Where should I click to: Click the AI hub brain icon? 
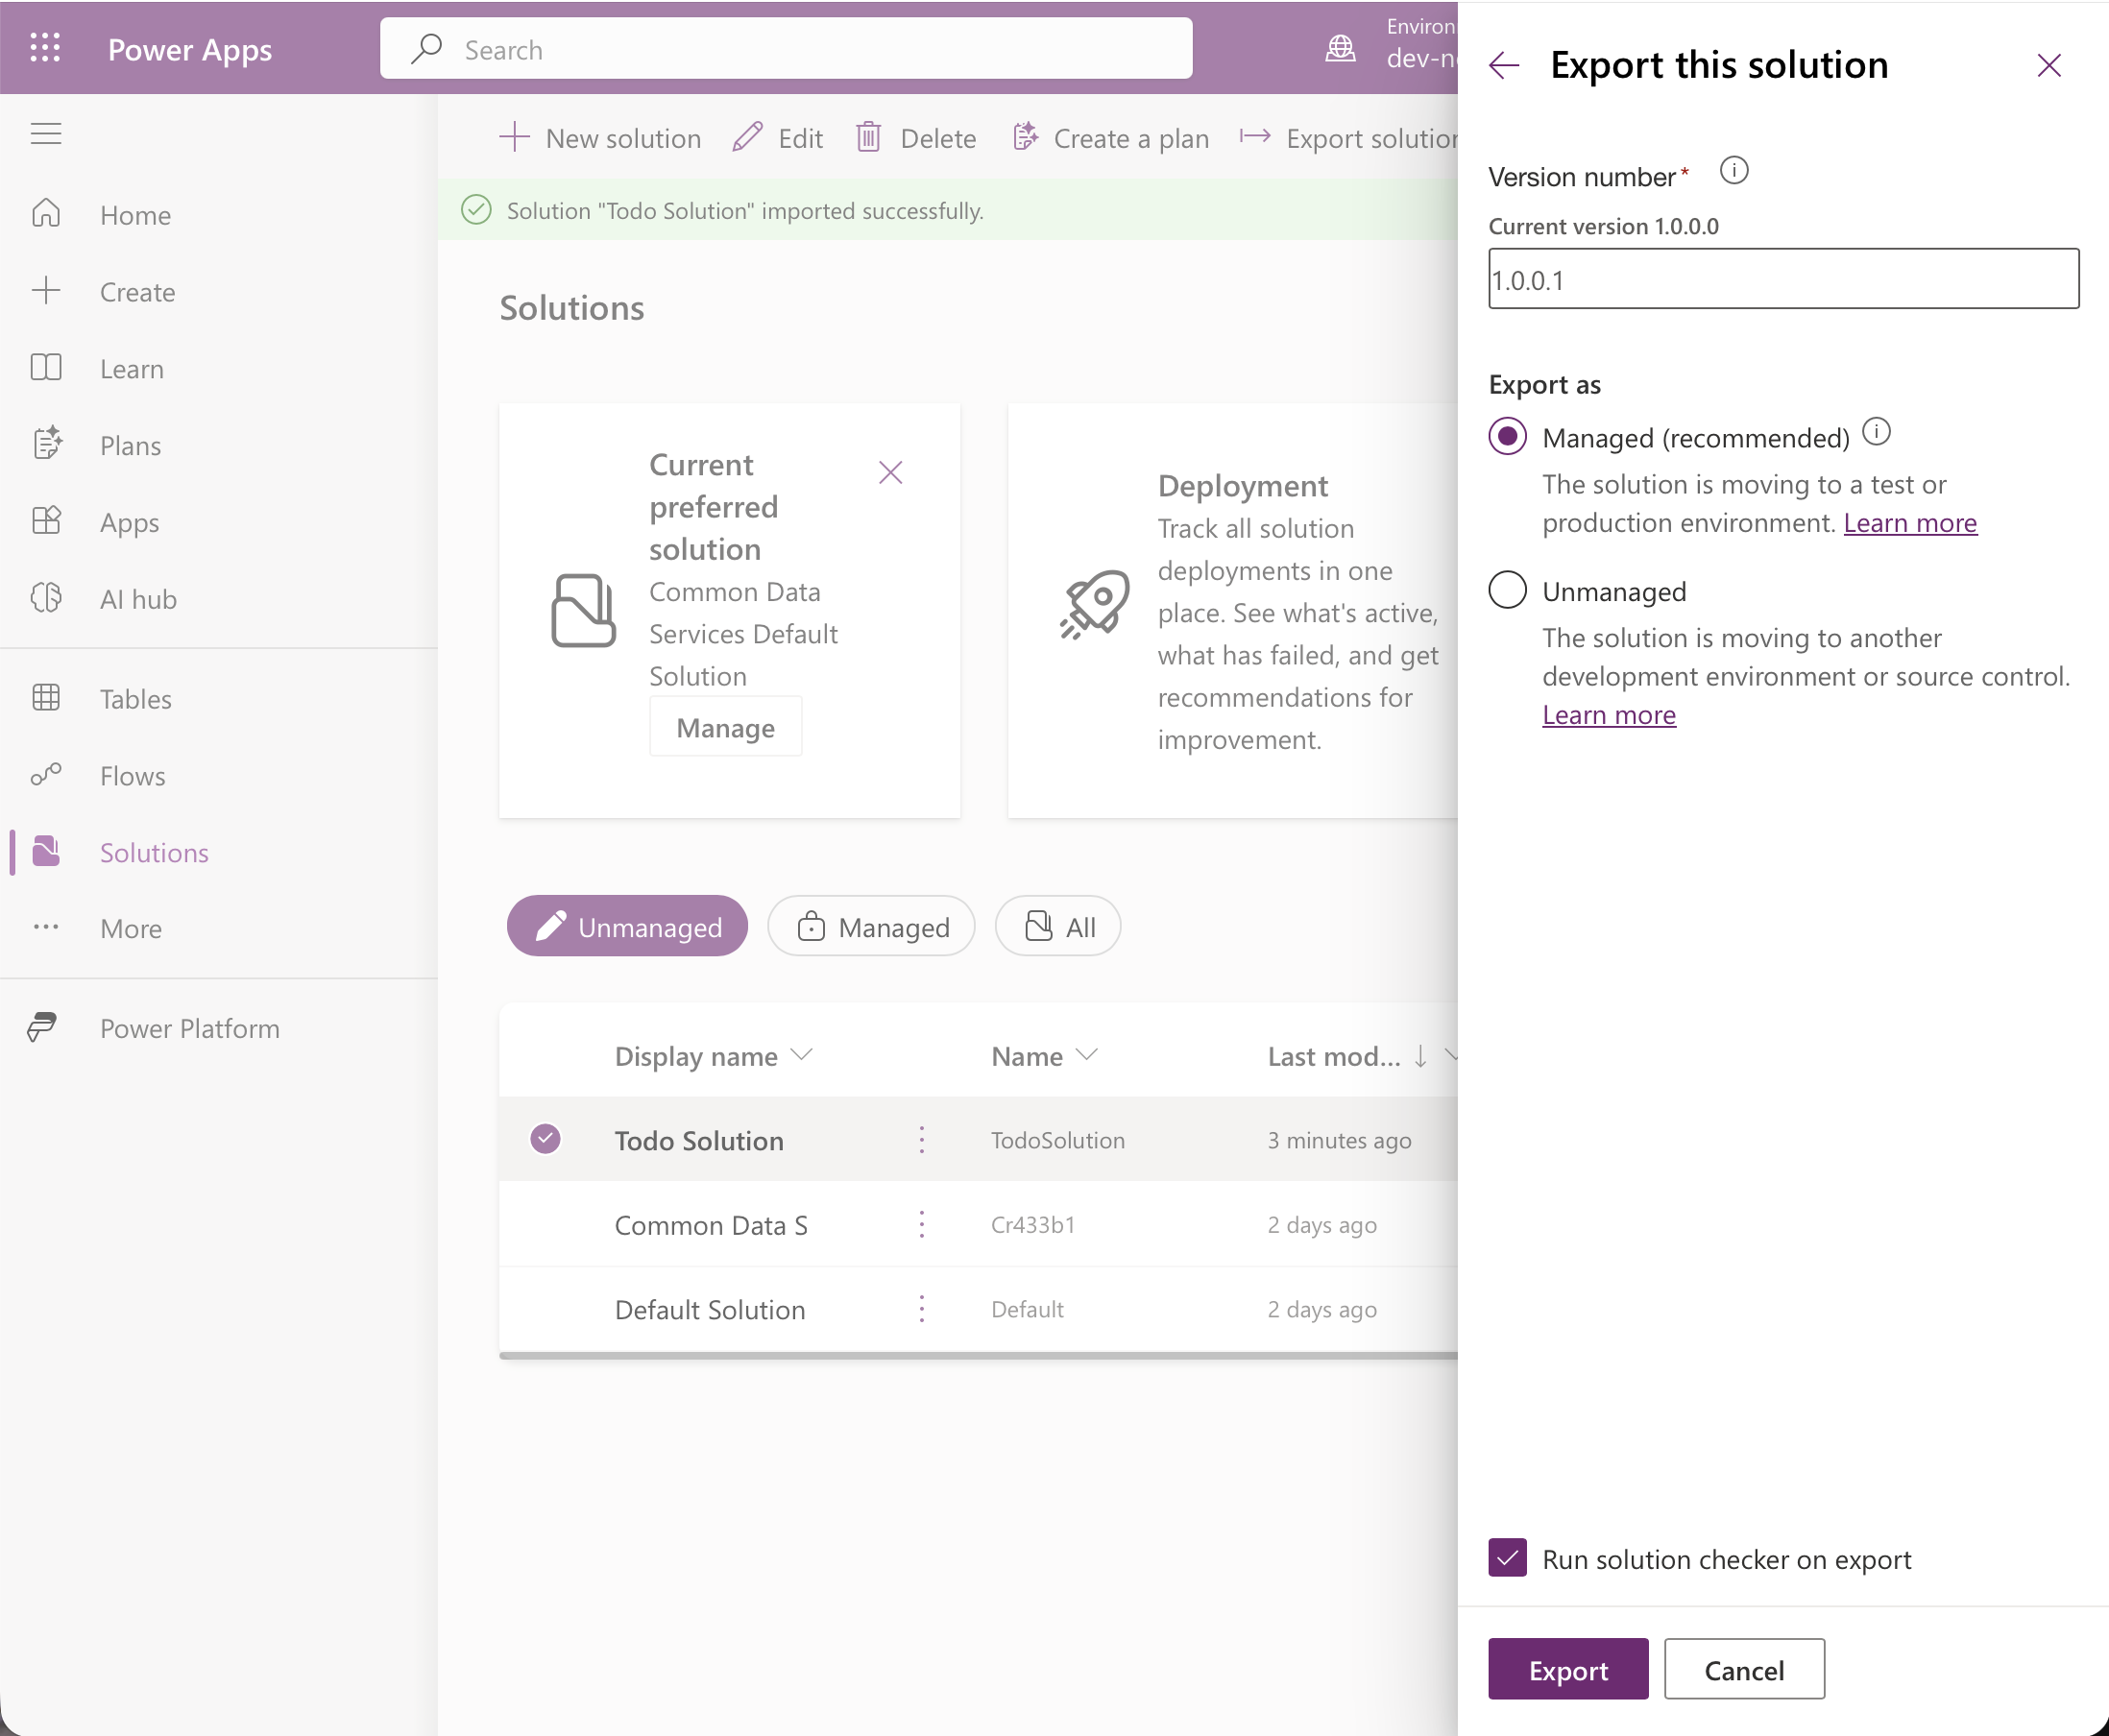[46, 598]
